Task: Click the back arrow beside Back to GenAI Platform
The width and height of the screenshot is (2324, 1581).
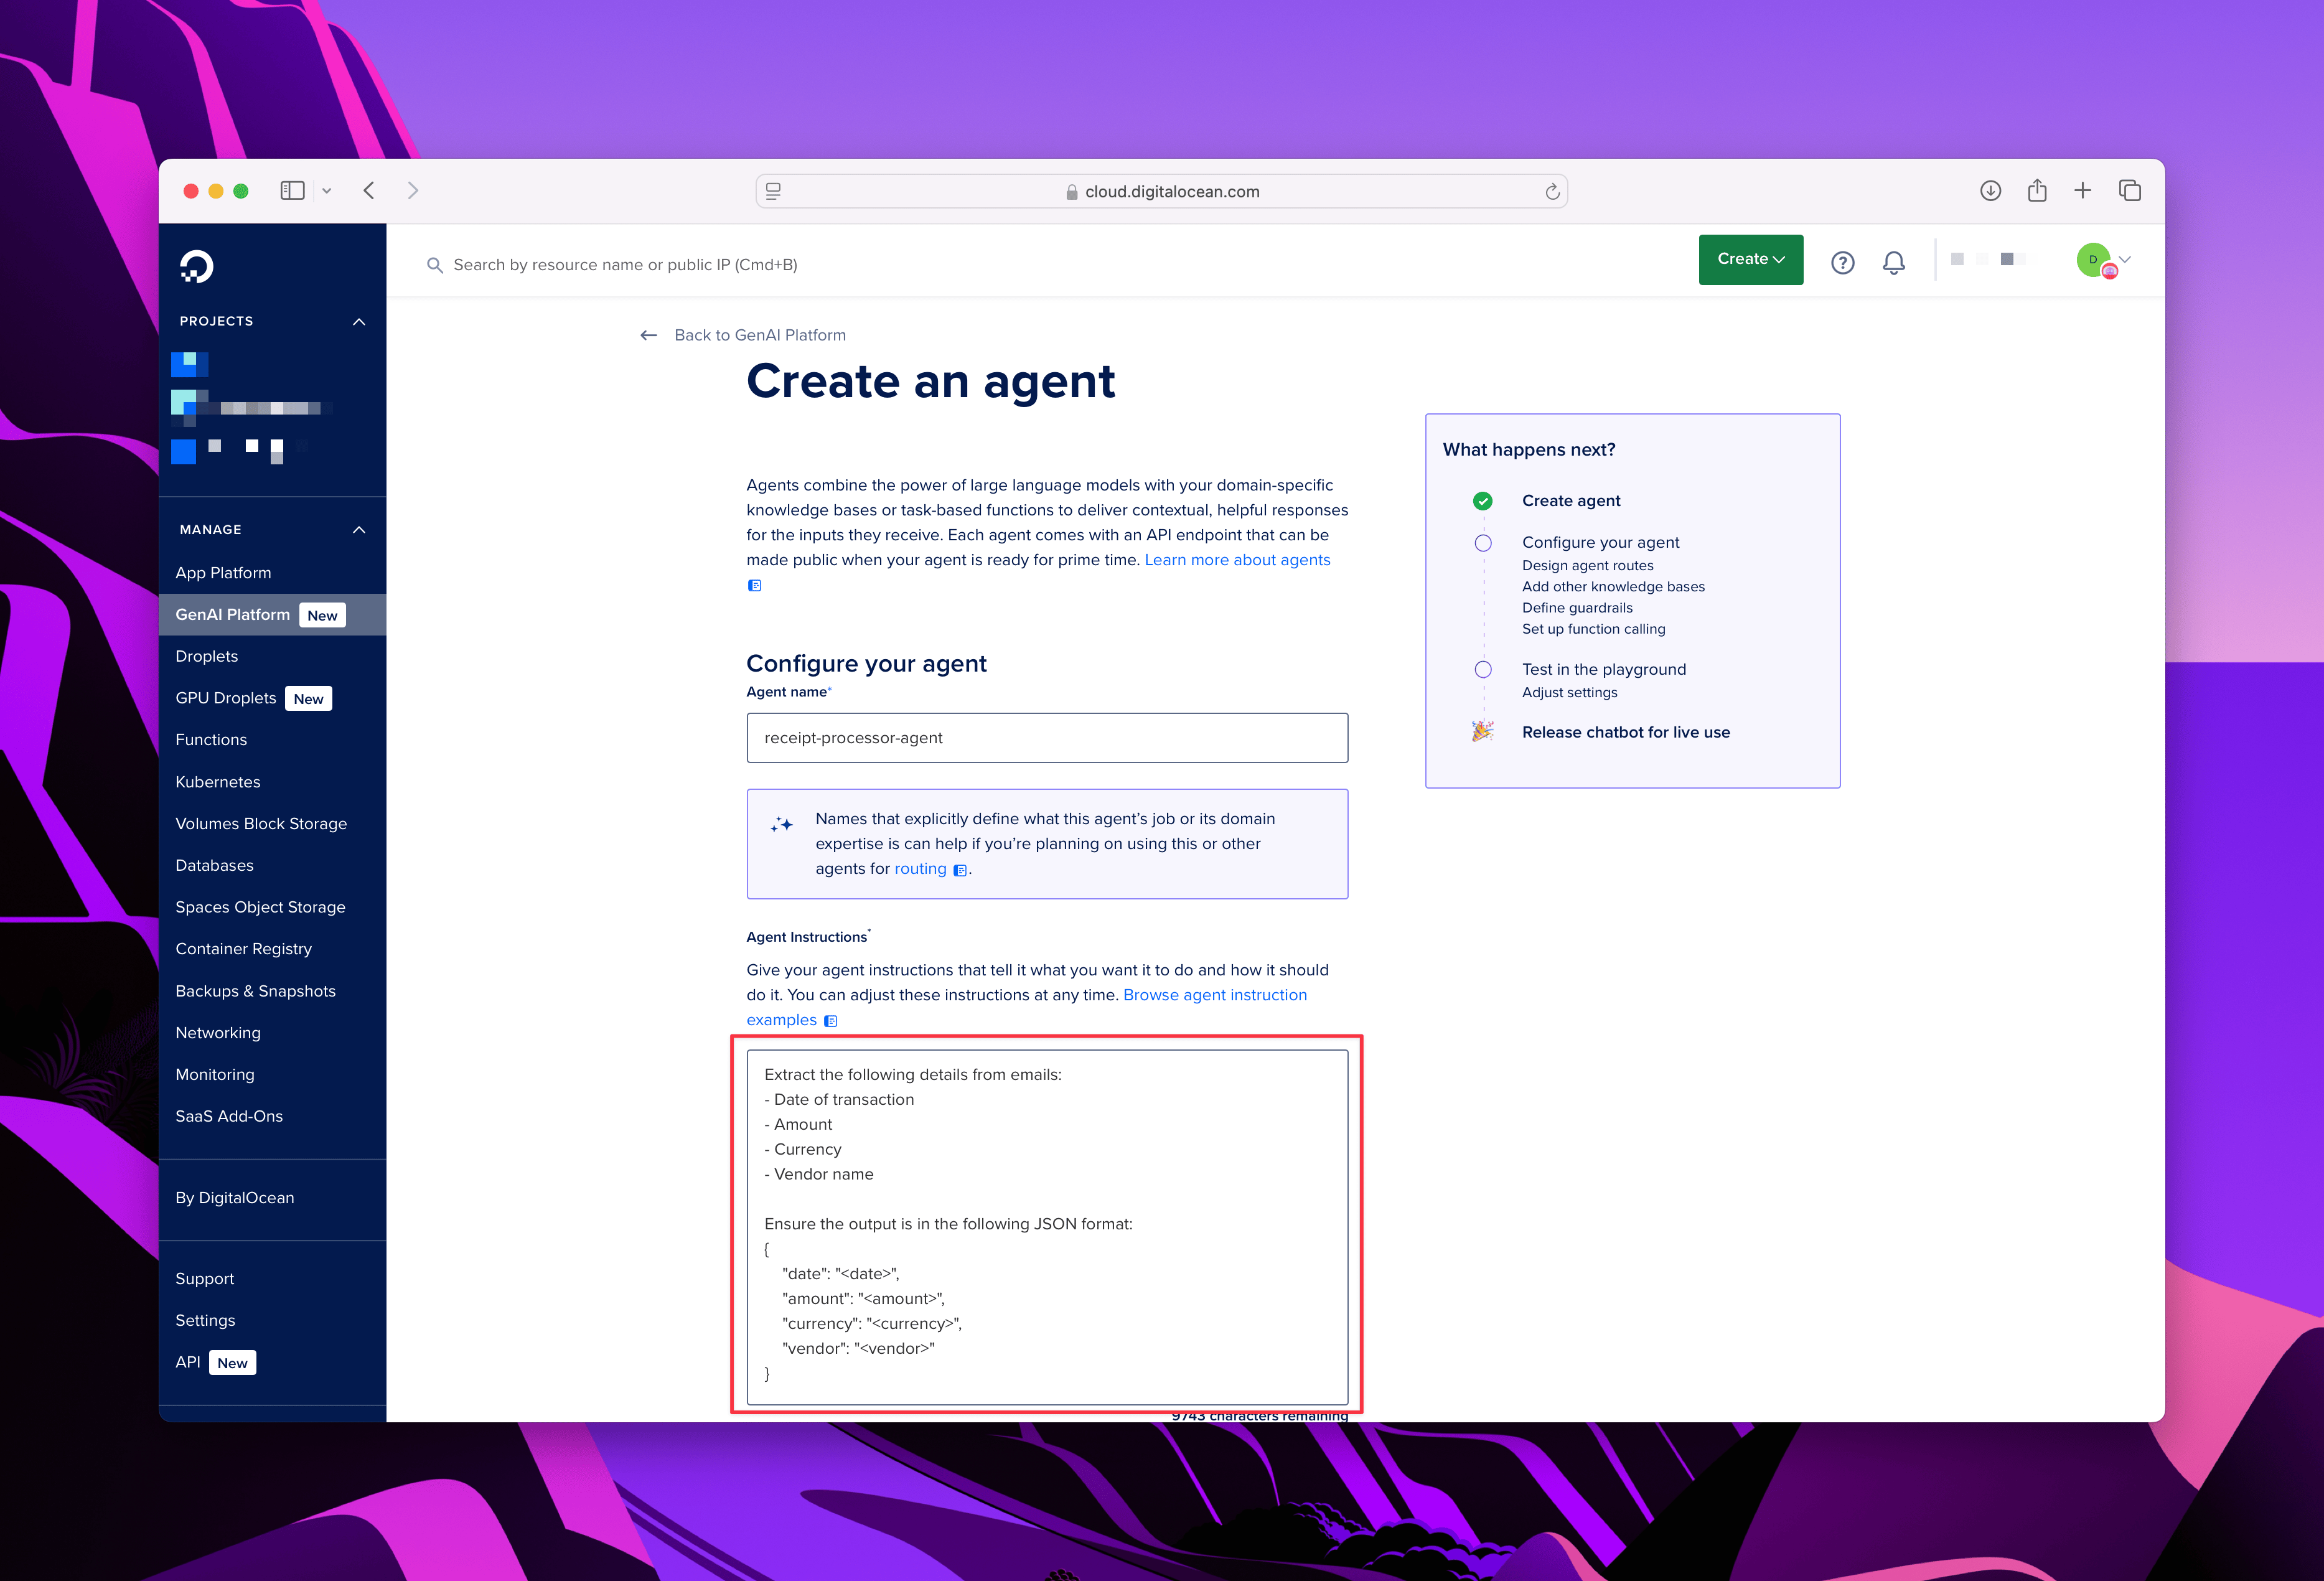Action: [649, 335]
